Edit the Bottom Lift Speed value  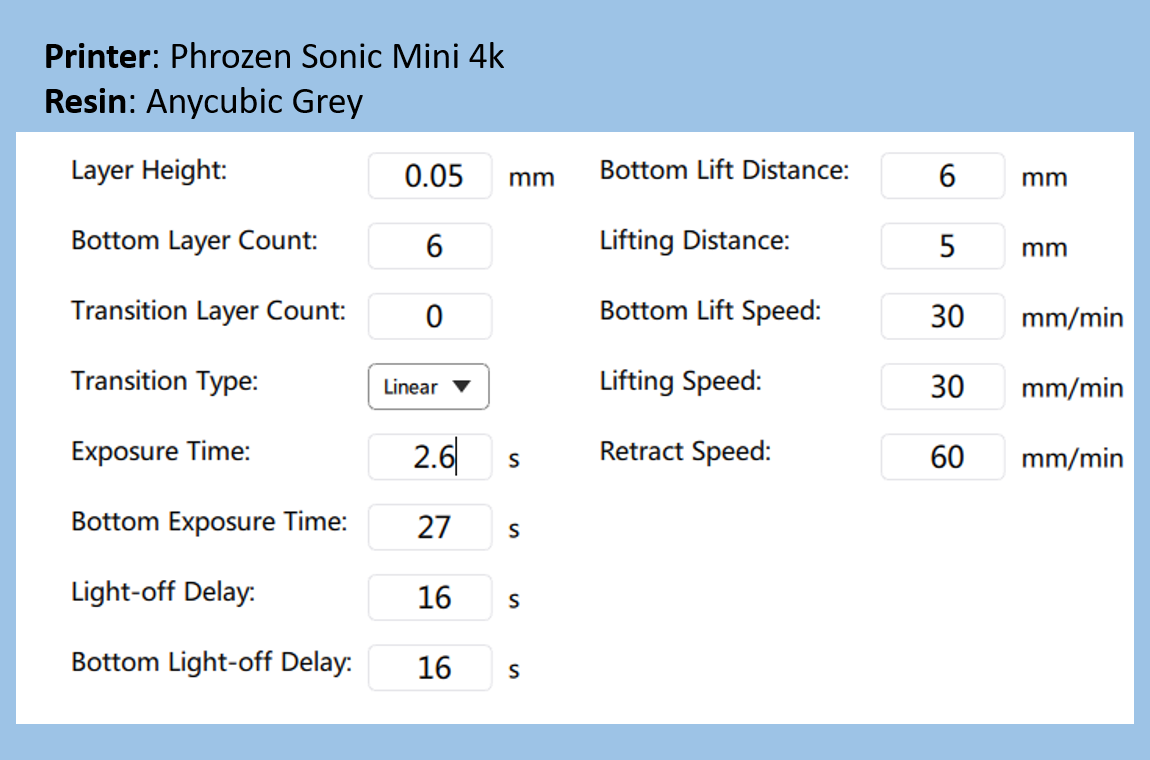coord(942,316)
